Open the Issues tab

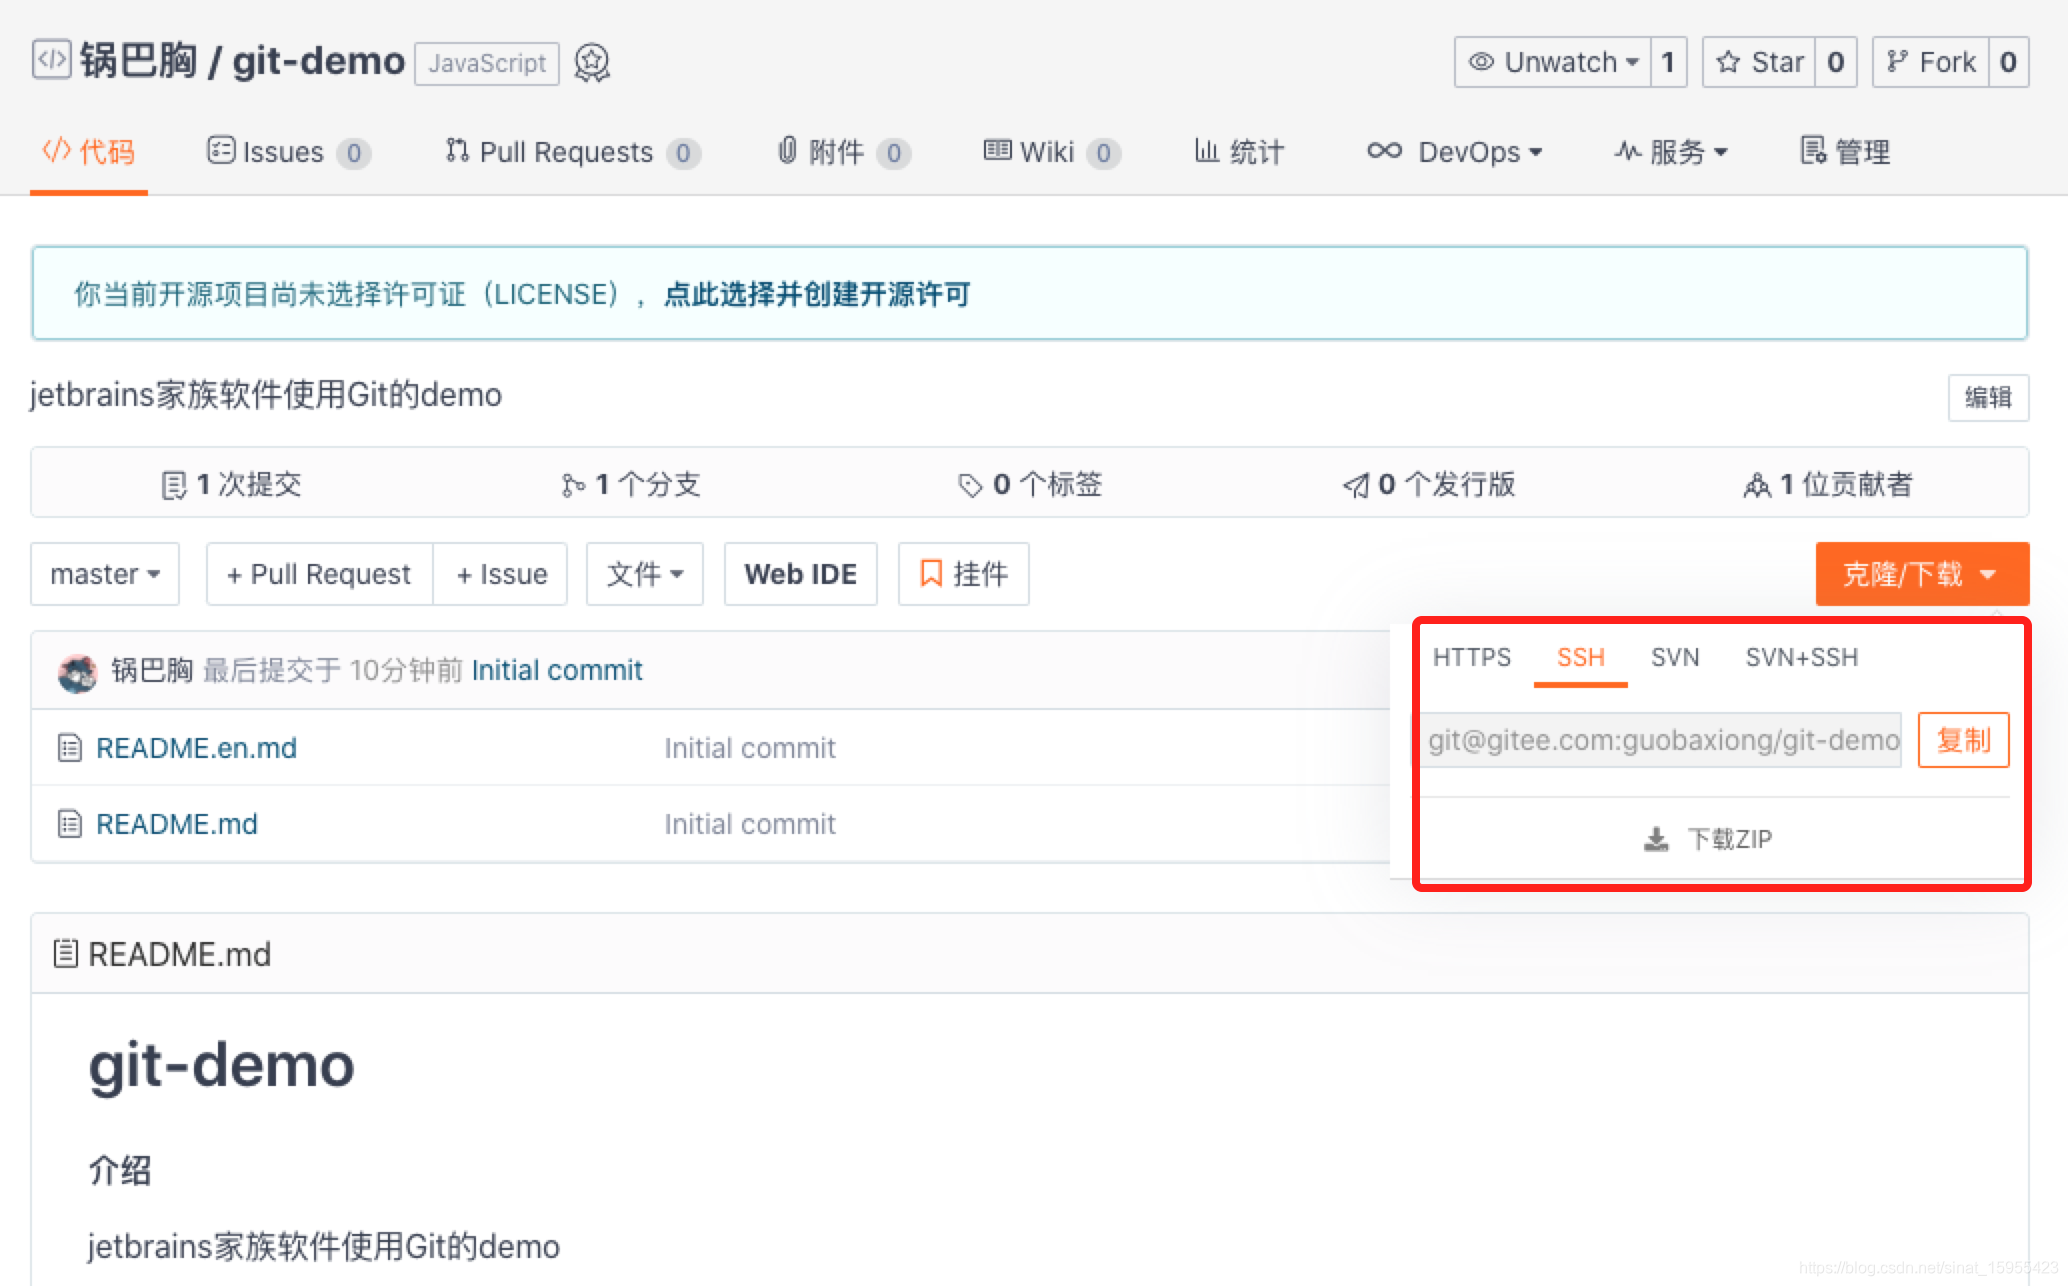tap(289, 152)
